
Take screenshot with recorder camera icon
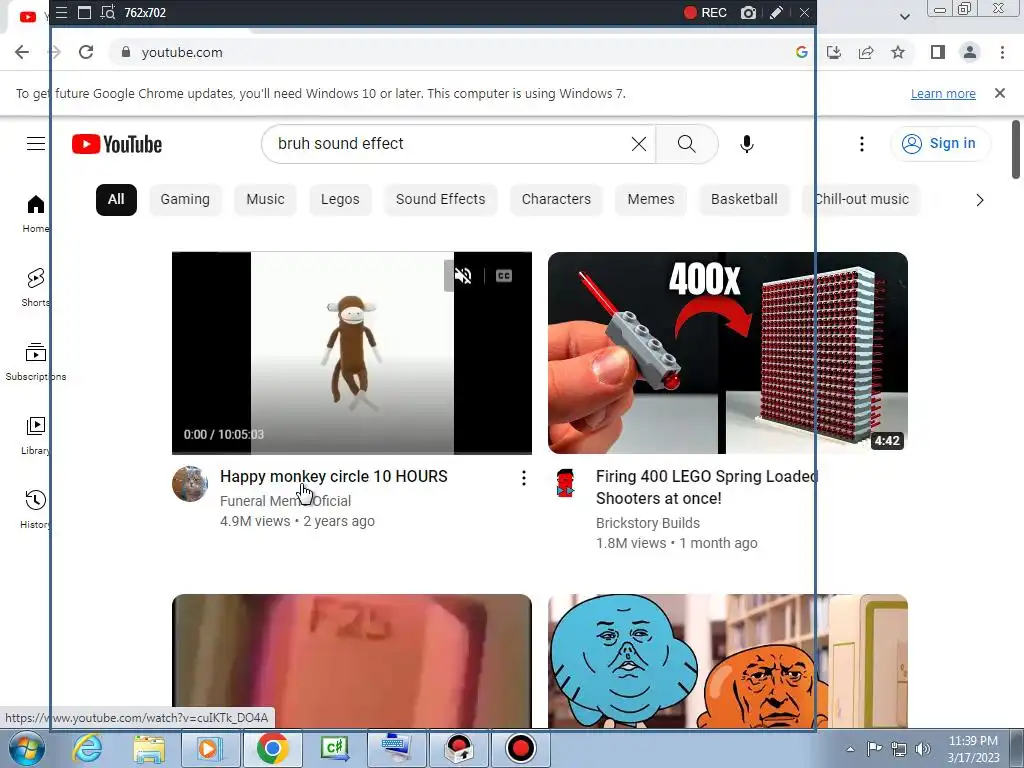click(x=748, y=12)
